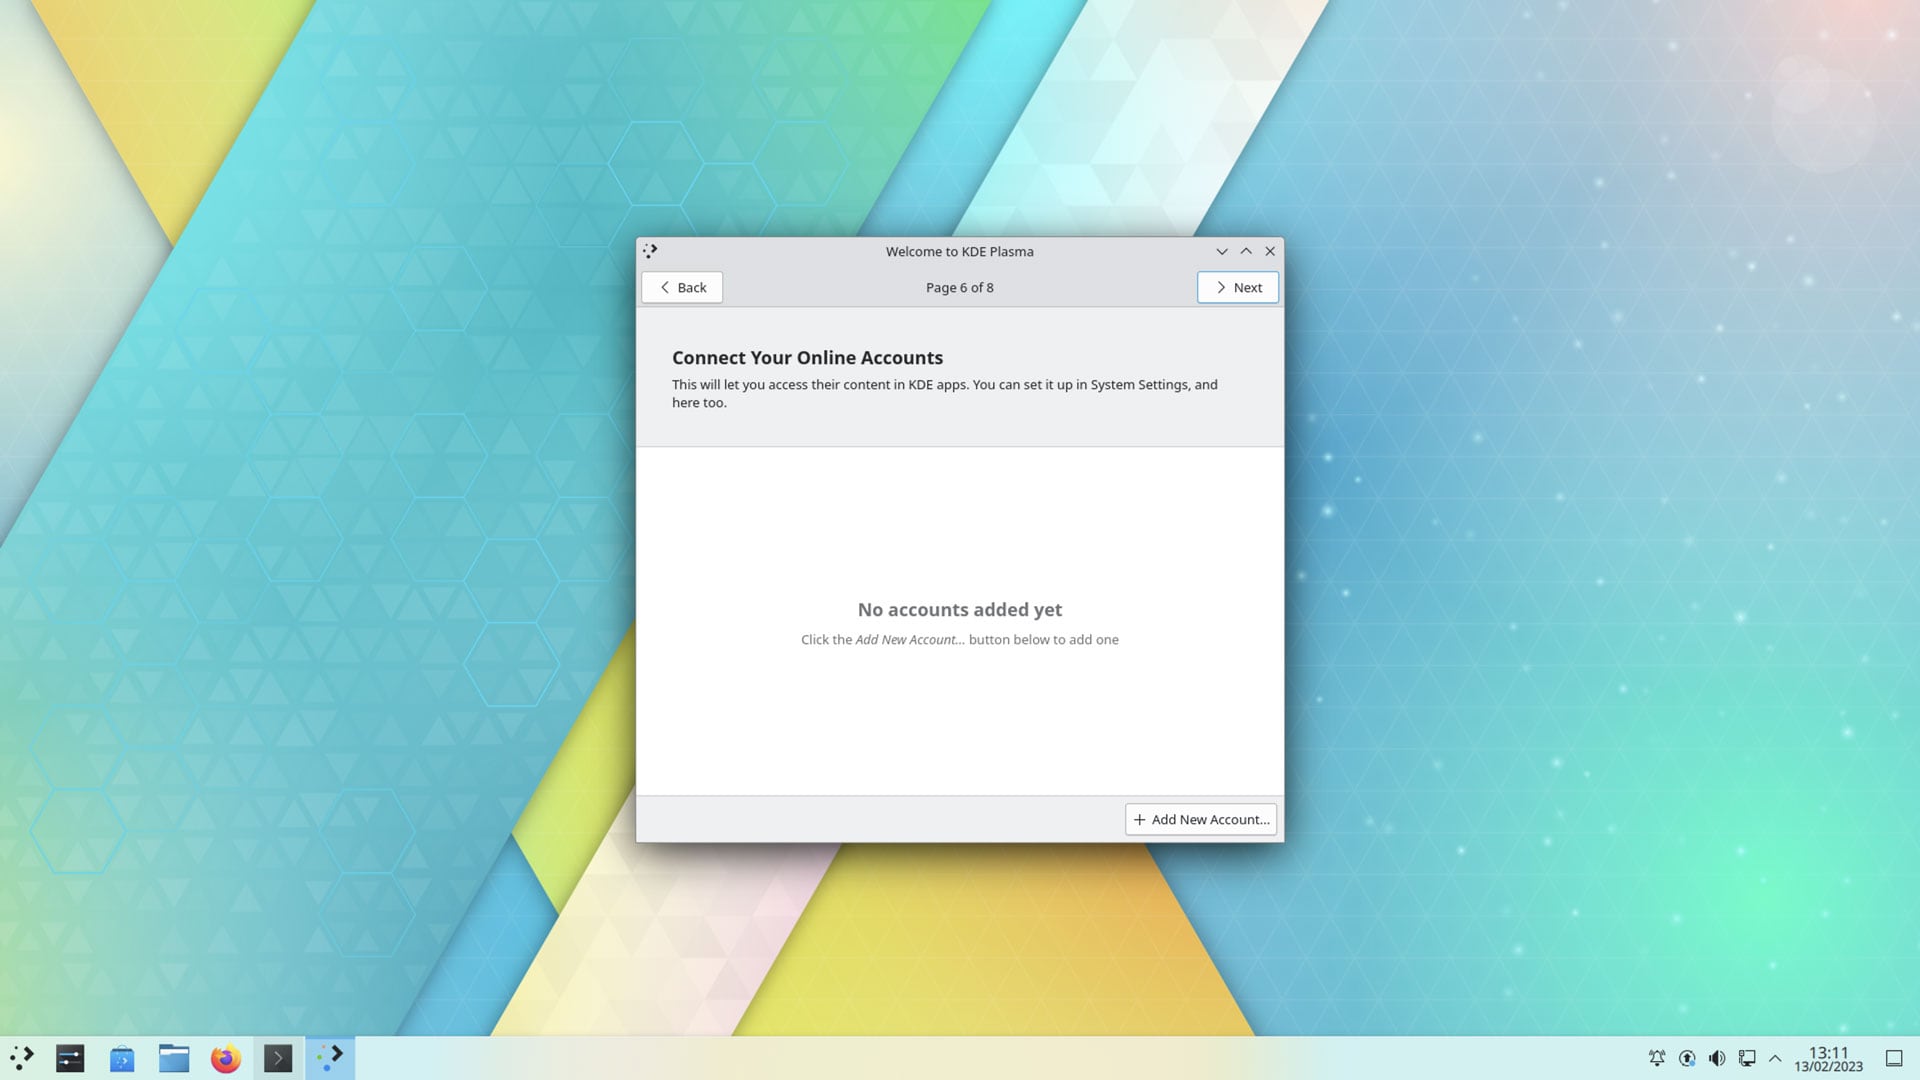Click the Add New Account button
This screenshot has width=1920, height=1080.
click(x=1200, y=819)
